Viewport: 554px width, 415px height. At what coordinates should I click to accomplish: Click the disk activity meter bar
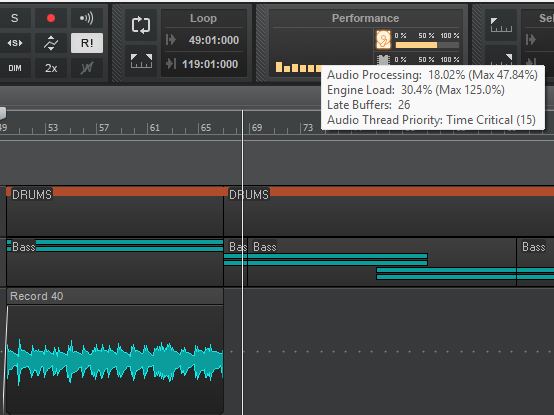pyautogui.click(x=427, y=45)
